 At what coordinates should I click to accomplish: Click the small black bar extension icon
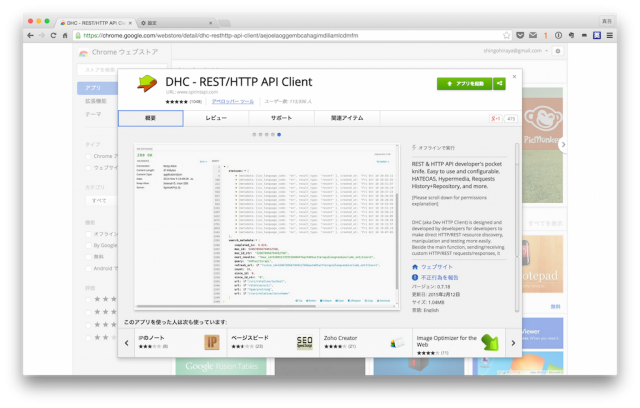pyautogui.click(x=584, y=35)
